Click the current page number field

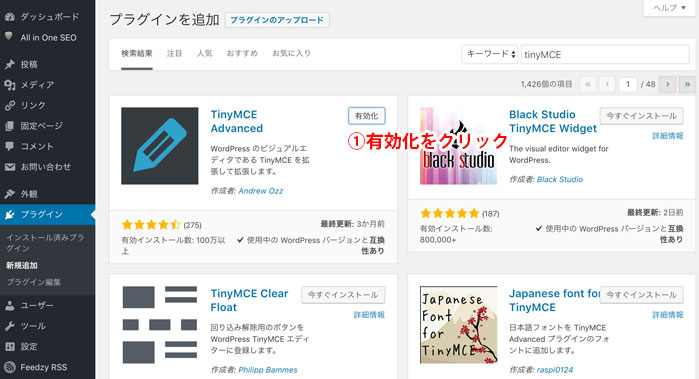coord(628,84)
